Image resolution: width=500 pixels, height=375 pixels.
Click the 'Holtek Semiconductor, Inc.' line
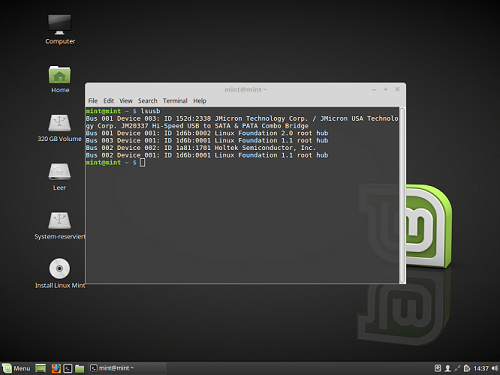(200, 148)
